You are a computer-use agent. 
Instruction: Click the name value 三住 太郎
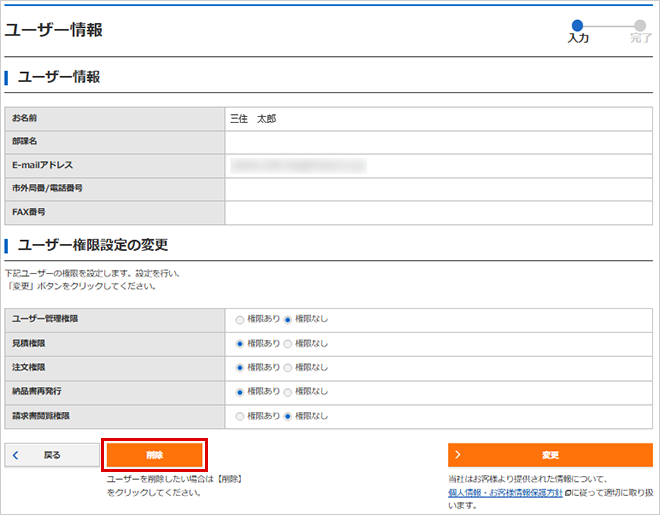tap(253, 118)
